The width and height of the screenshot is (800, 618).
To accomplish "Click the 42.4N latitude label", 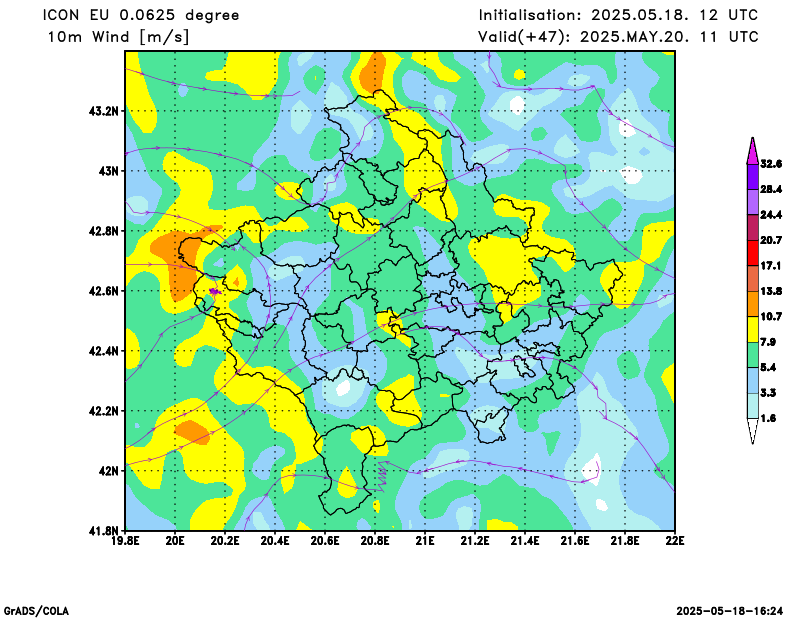I will 104,351.
